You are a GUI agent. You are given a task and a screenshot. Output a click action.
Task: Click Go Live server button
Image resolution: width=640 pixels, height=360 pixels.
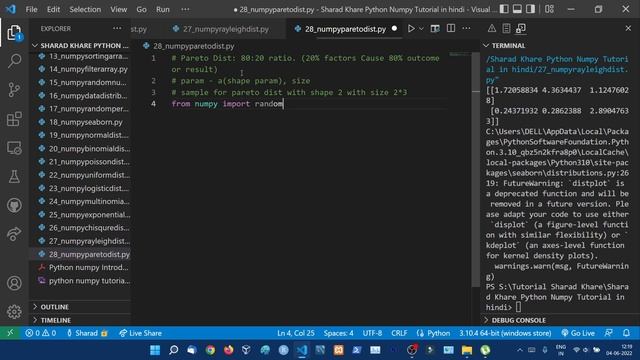coord(578,333)
